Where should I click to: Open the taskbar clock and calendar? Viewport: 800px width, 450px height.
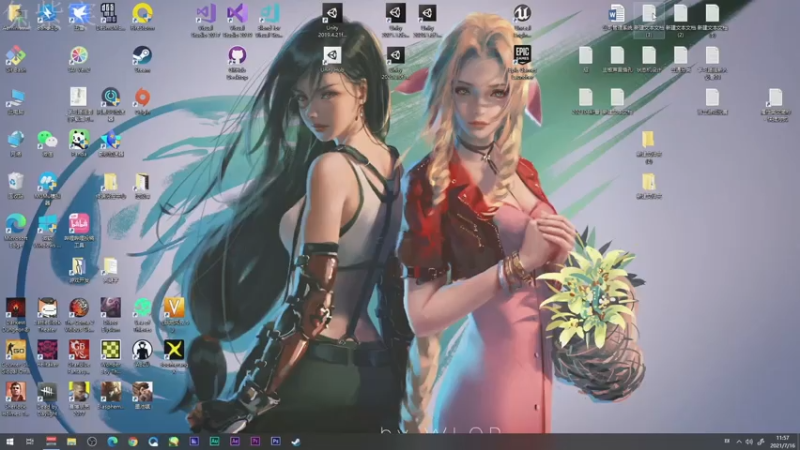[783, 441]
